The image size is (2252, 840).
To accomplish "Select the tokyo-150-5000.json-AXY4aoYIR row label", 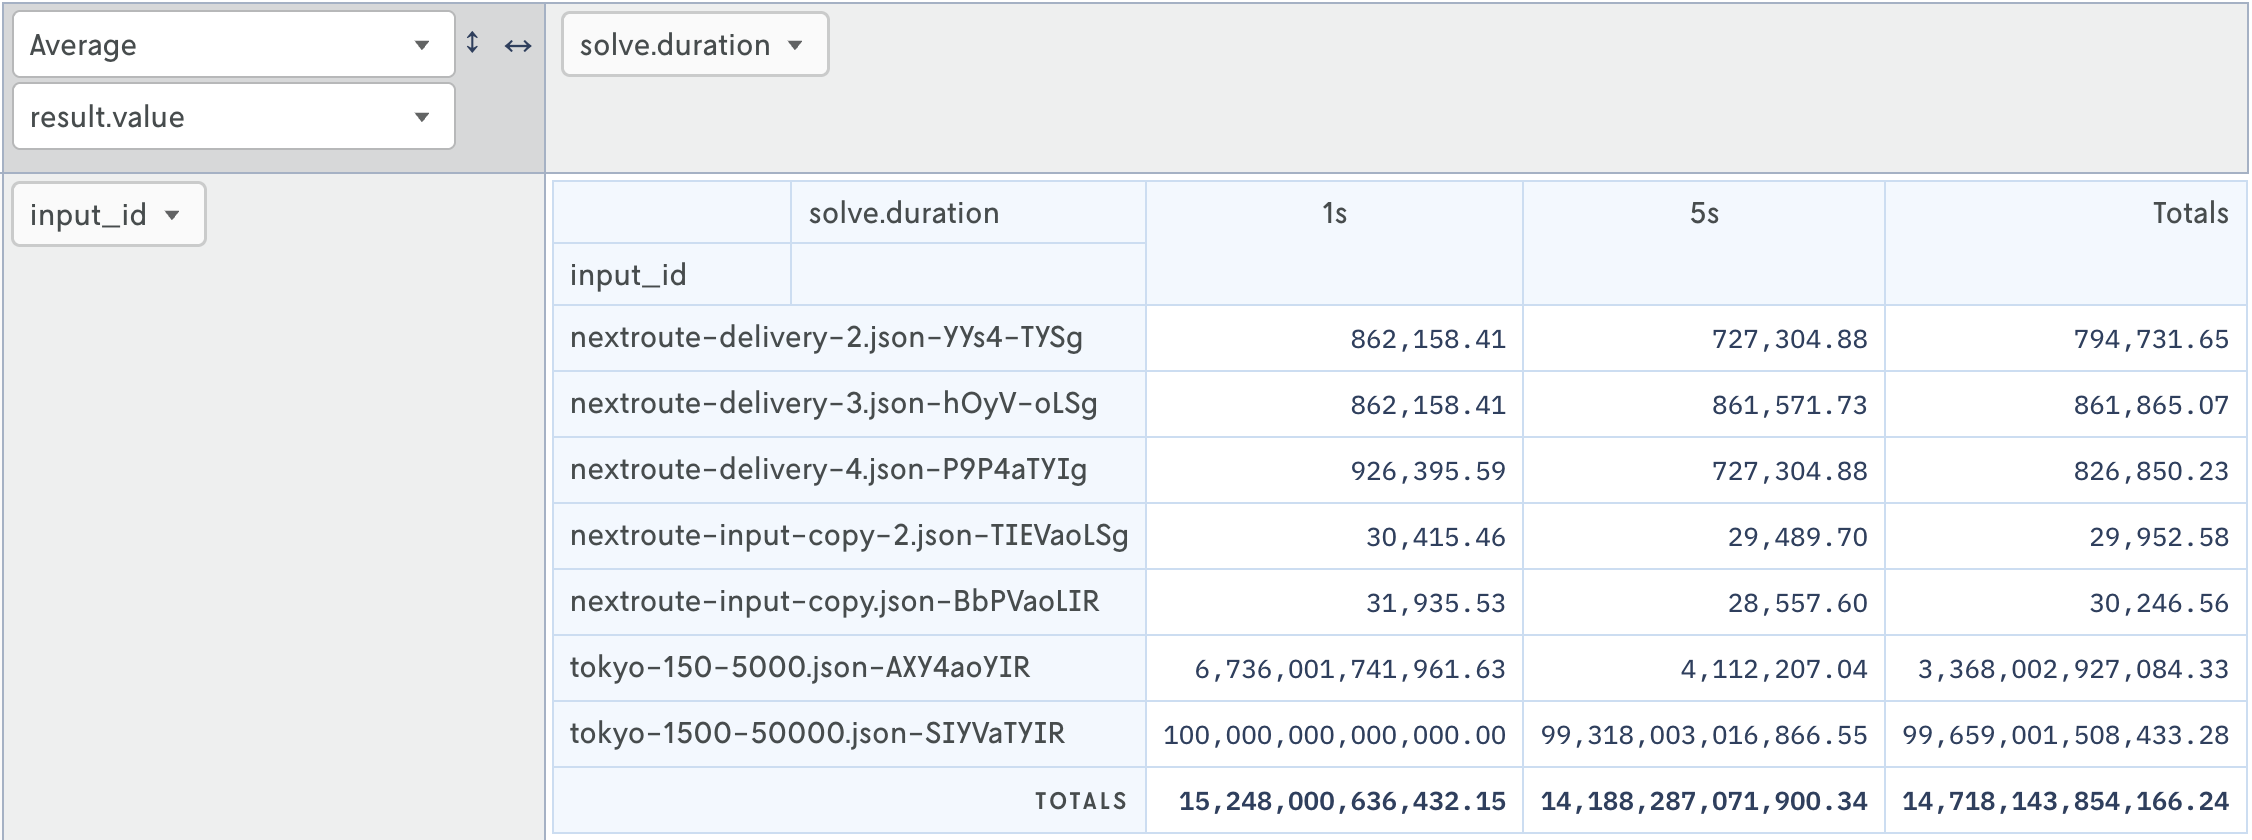I will pos(799,668).
